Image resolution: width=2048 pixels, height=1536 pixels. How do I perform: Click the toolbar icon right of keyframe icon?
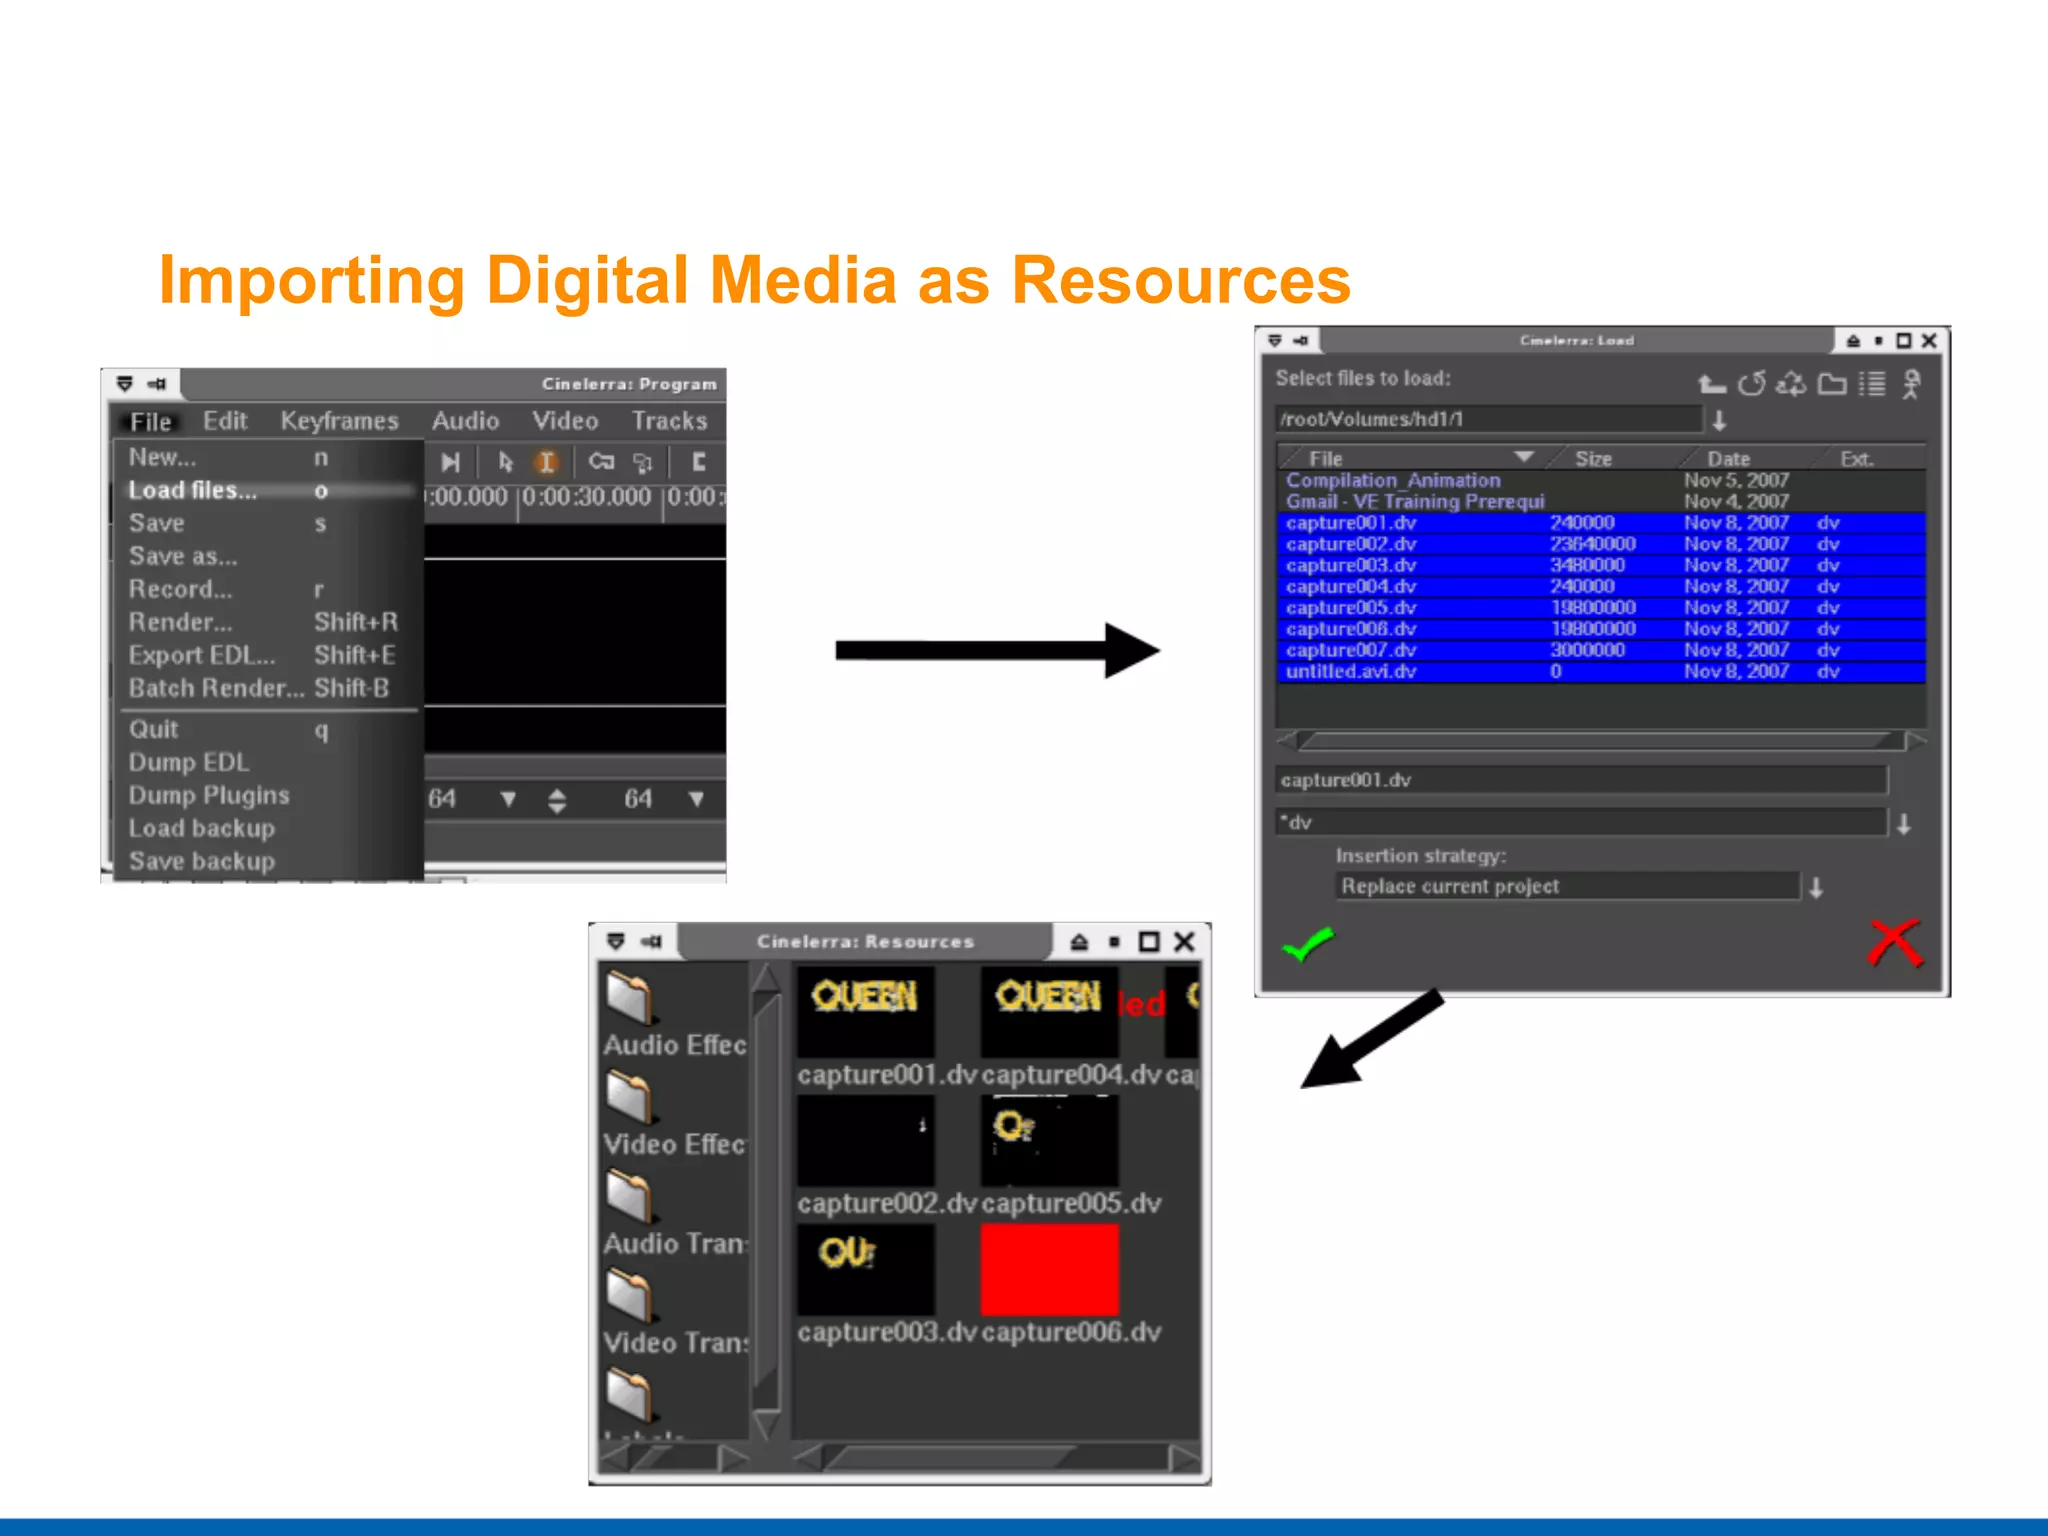pyautogui.click(x=643, y=462)
